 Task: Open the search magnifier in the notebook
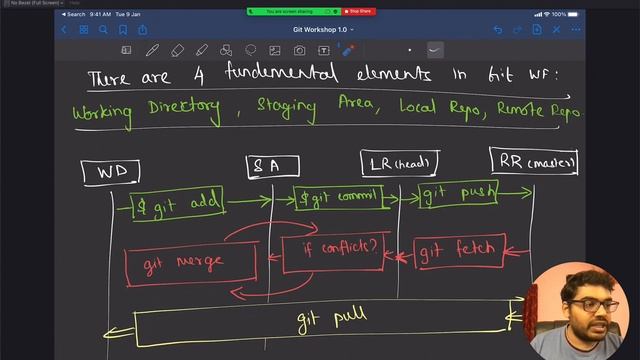(103, 29)
